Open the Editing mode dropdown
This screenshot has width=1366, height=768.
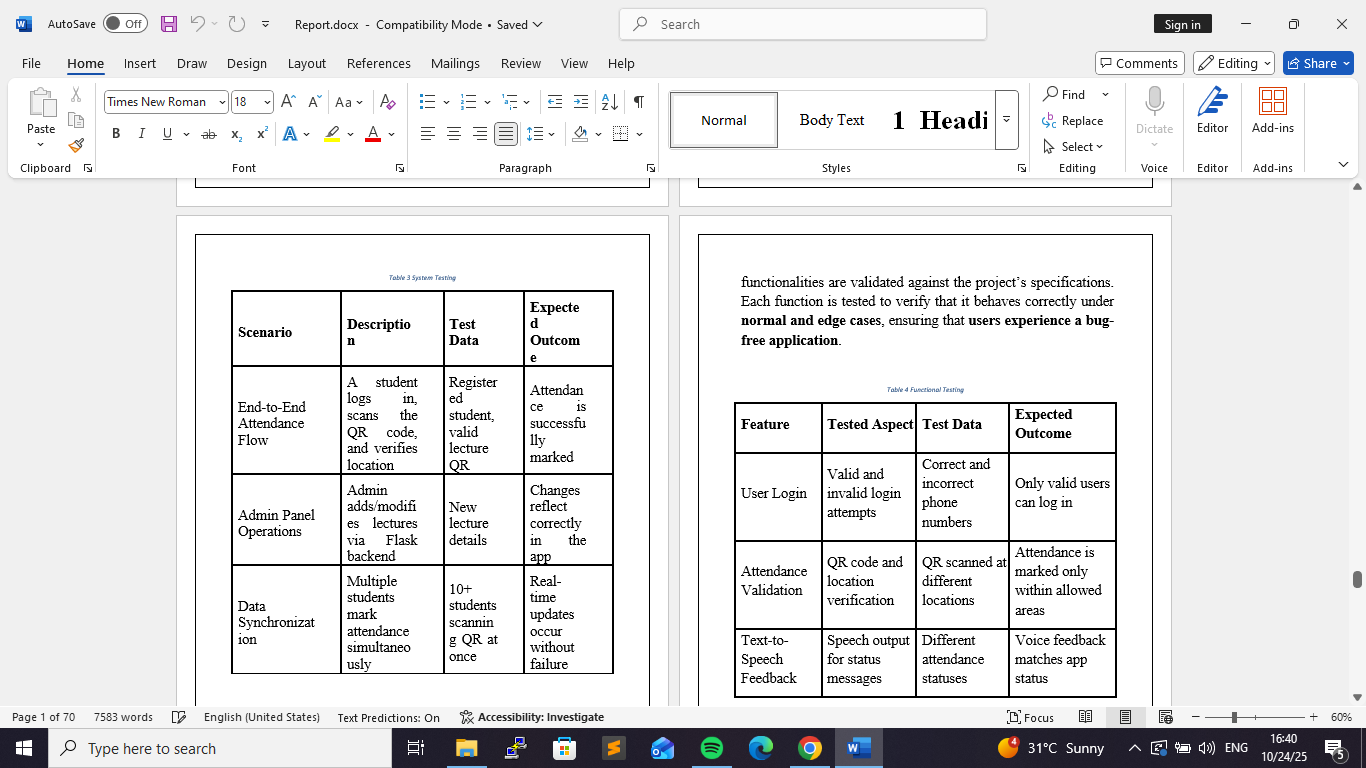coord(1233,63)
